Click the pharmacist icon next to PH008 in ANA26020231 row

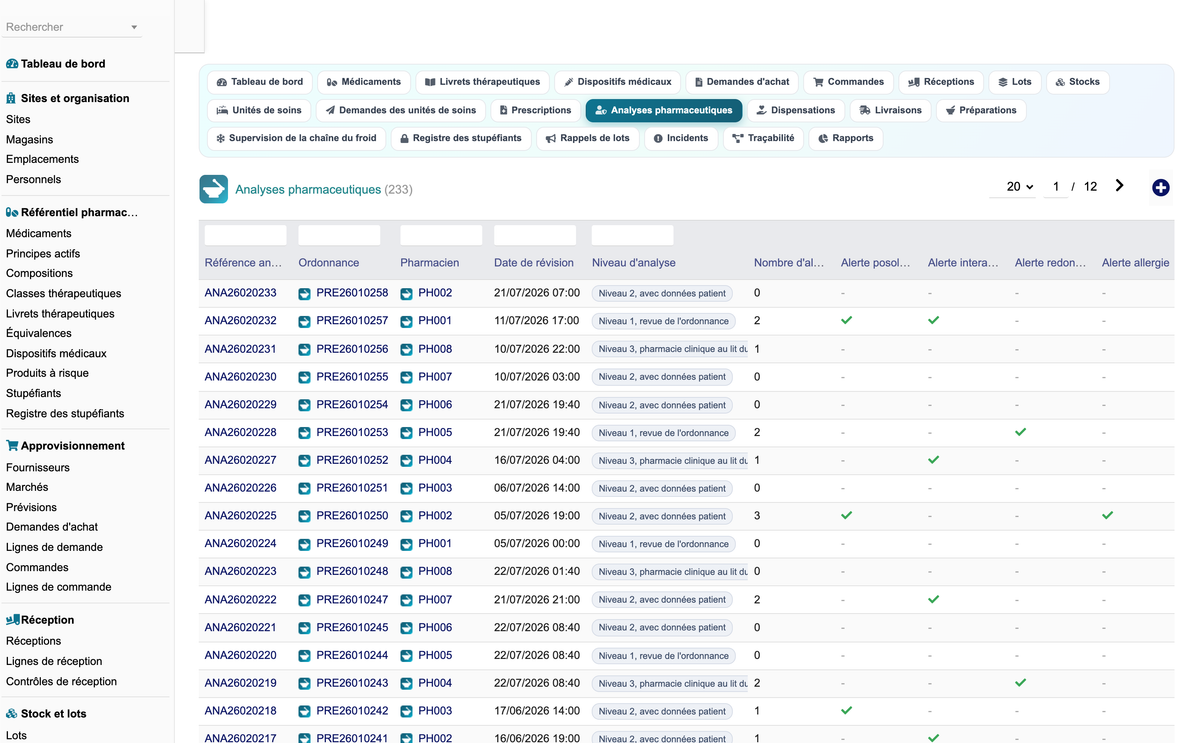[406, 350]
